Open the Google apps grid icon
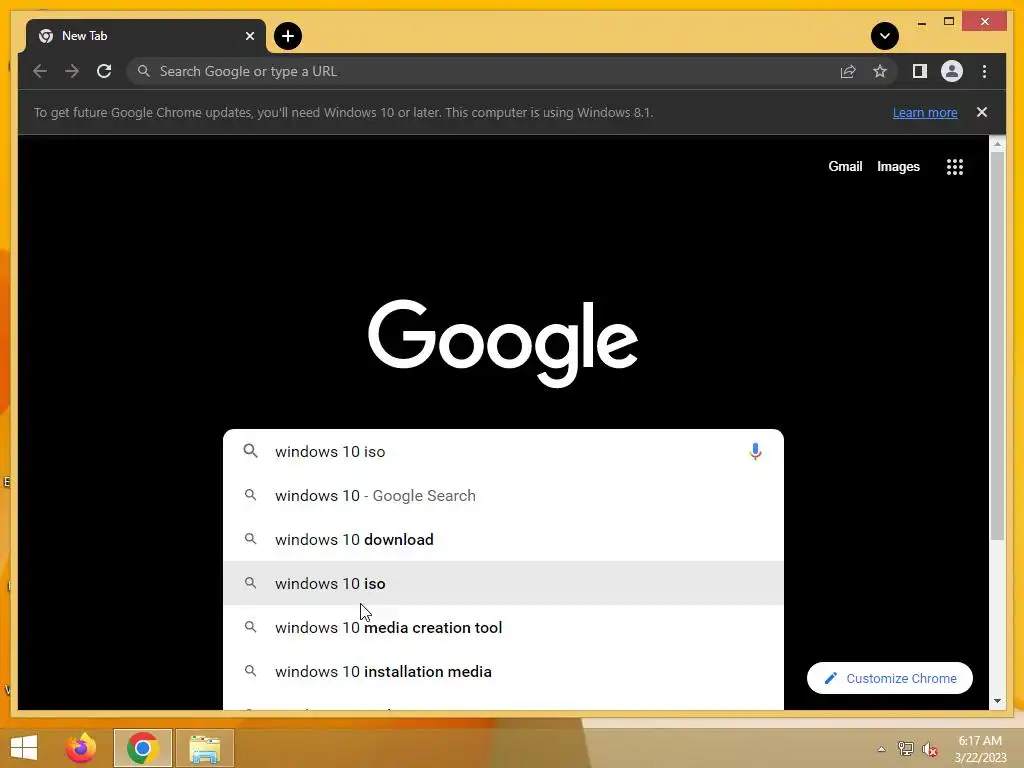Image resolution: width=1024 pixels, height=768 pixels. coord(955,167)
